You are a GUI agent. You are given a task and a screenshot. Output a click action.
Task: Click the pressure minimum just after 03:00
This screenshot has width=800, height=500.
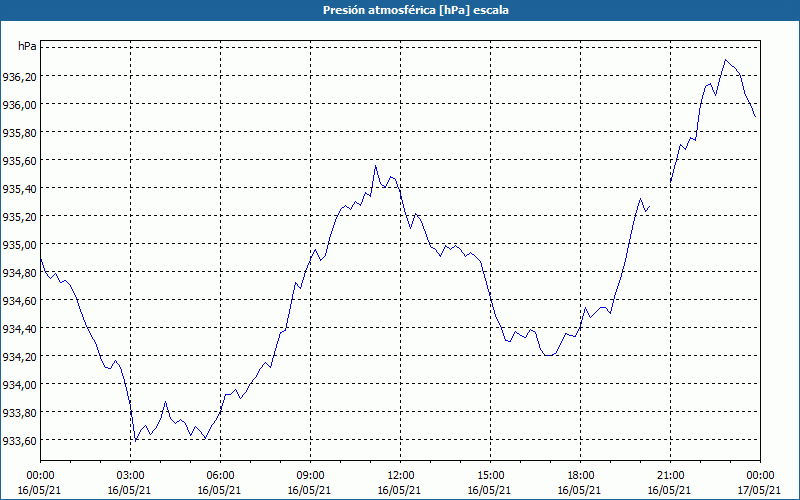pyautogui.click(x=135, y=440)
